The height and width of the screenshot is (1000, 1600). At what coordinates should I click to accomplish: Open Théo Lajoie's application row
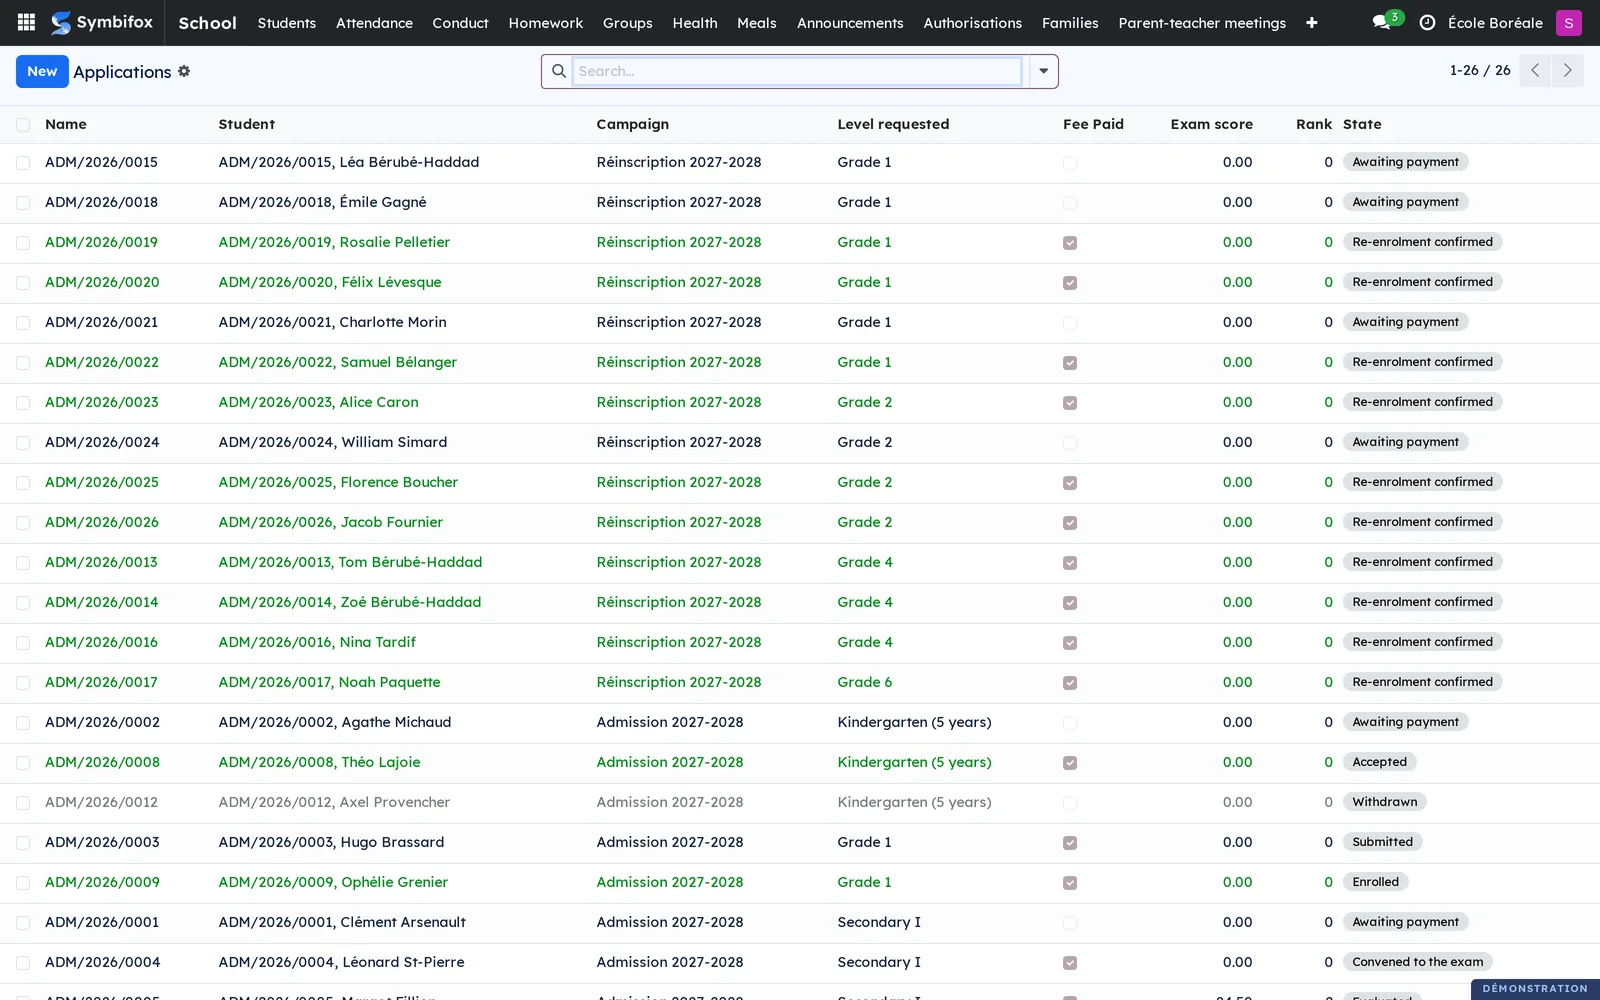(x=800, y=762)
